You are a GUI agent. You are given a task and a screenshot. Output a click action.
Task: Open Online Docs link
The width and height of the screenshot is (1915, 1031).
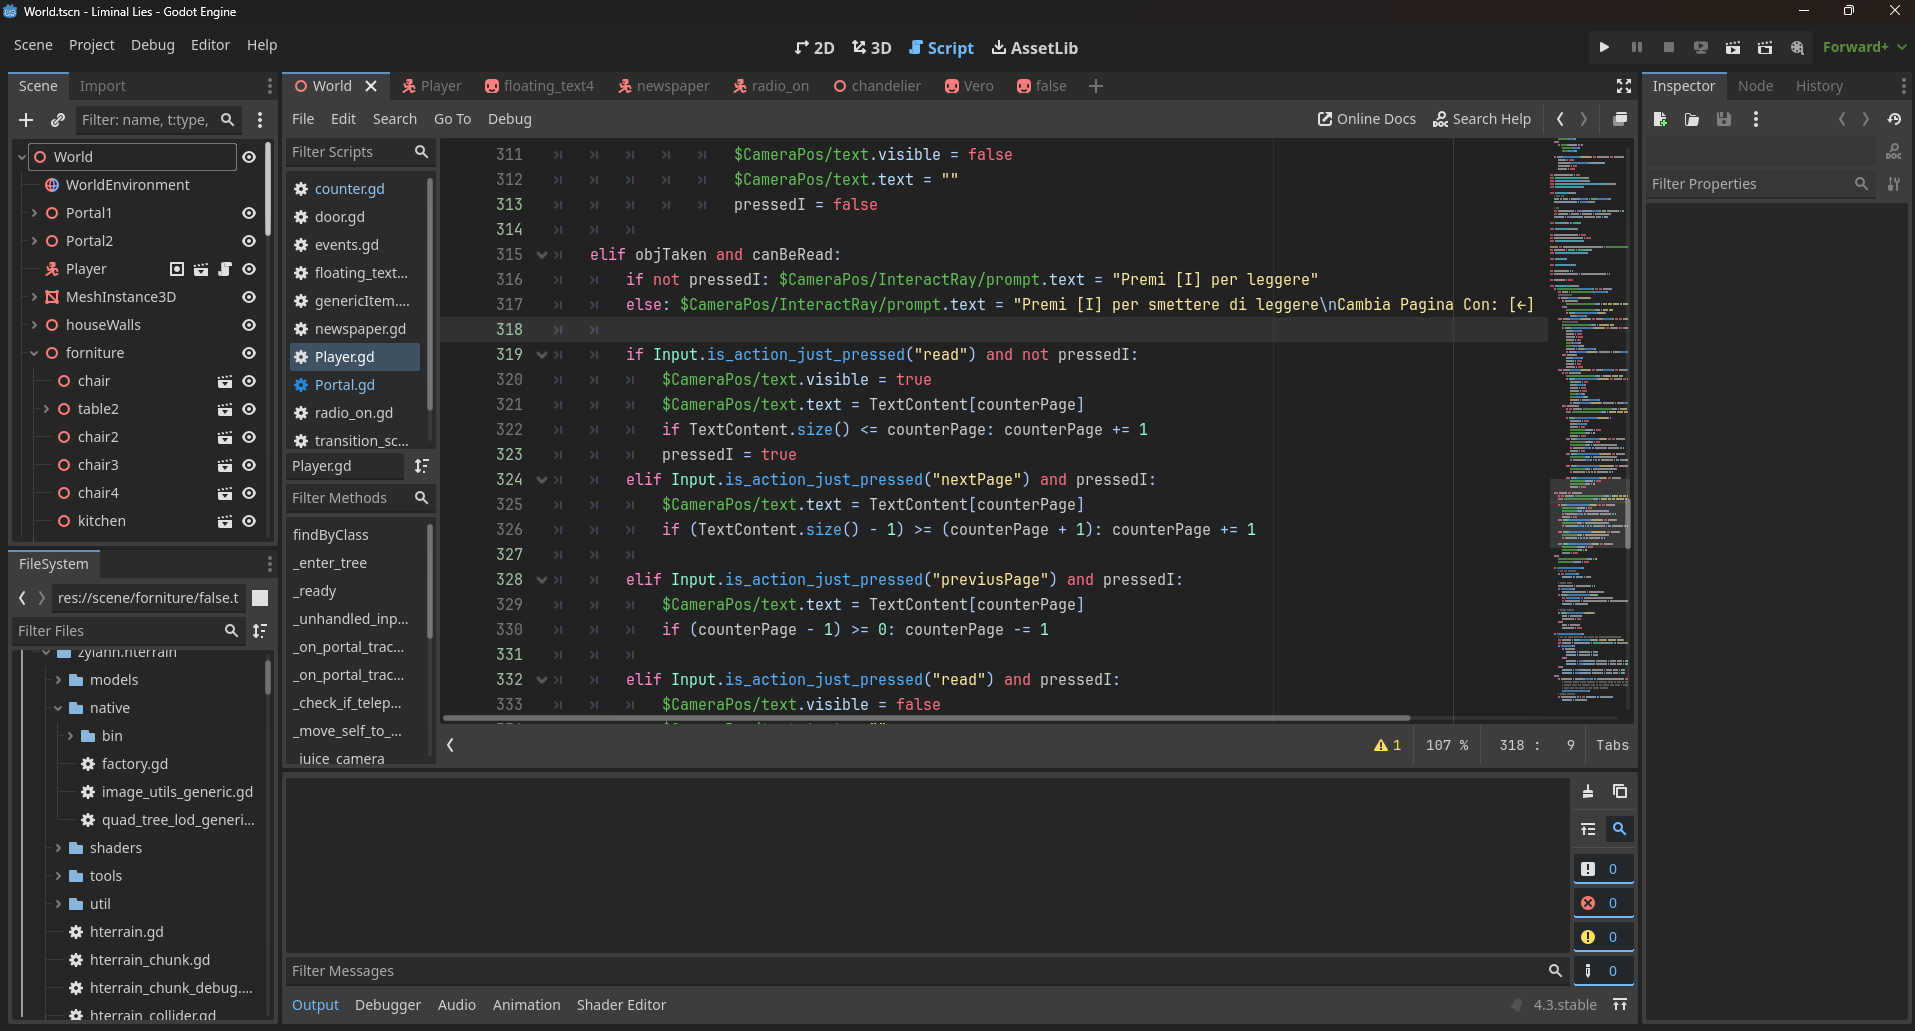coord(1366,119)
